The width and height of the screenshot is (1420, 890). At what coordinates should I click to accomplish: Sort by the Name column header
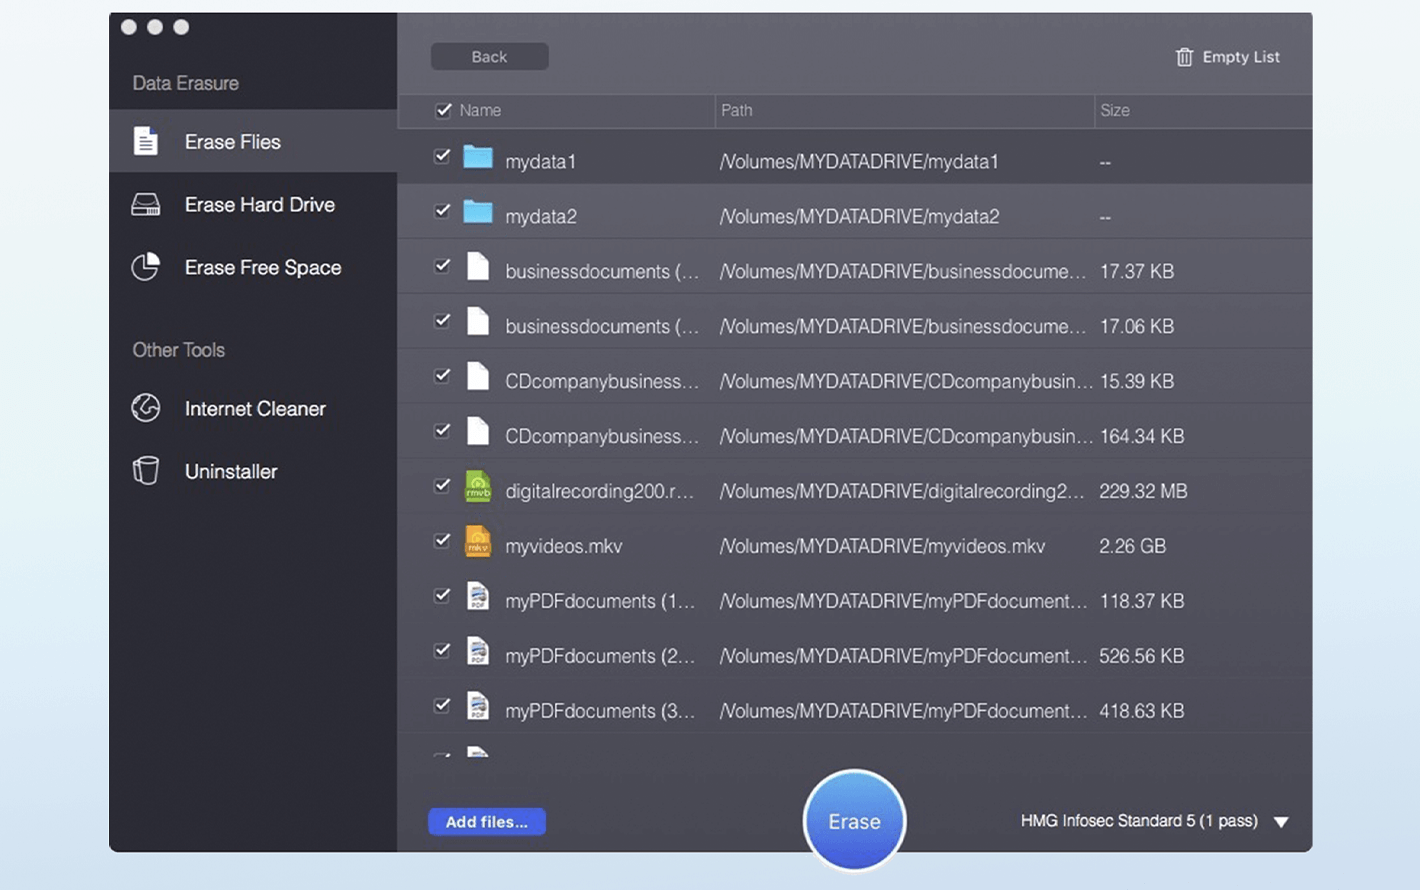click(x=480, y=110)
